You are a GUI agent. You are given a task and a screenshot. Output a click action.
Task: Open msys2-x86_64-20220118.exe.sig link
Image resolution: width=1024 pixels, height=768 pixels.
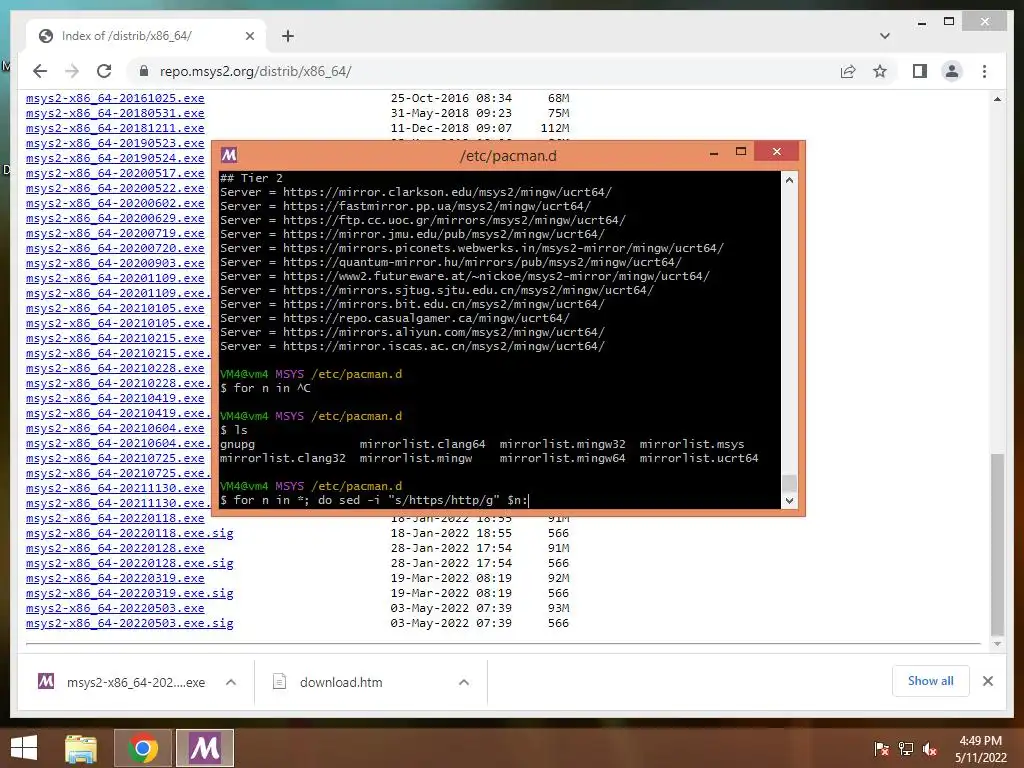pos(129,533)
